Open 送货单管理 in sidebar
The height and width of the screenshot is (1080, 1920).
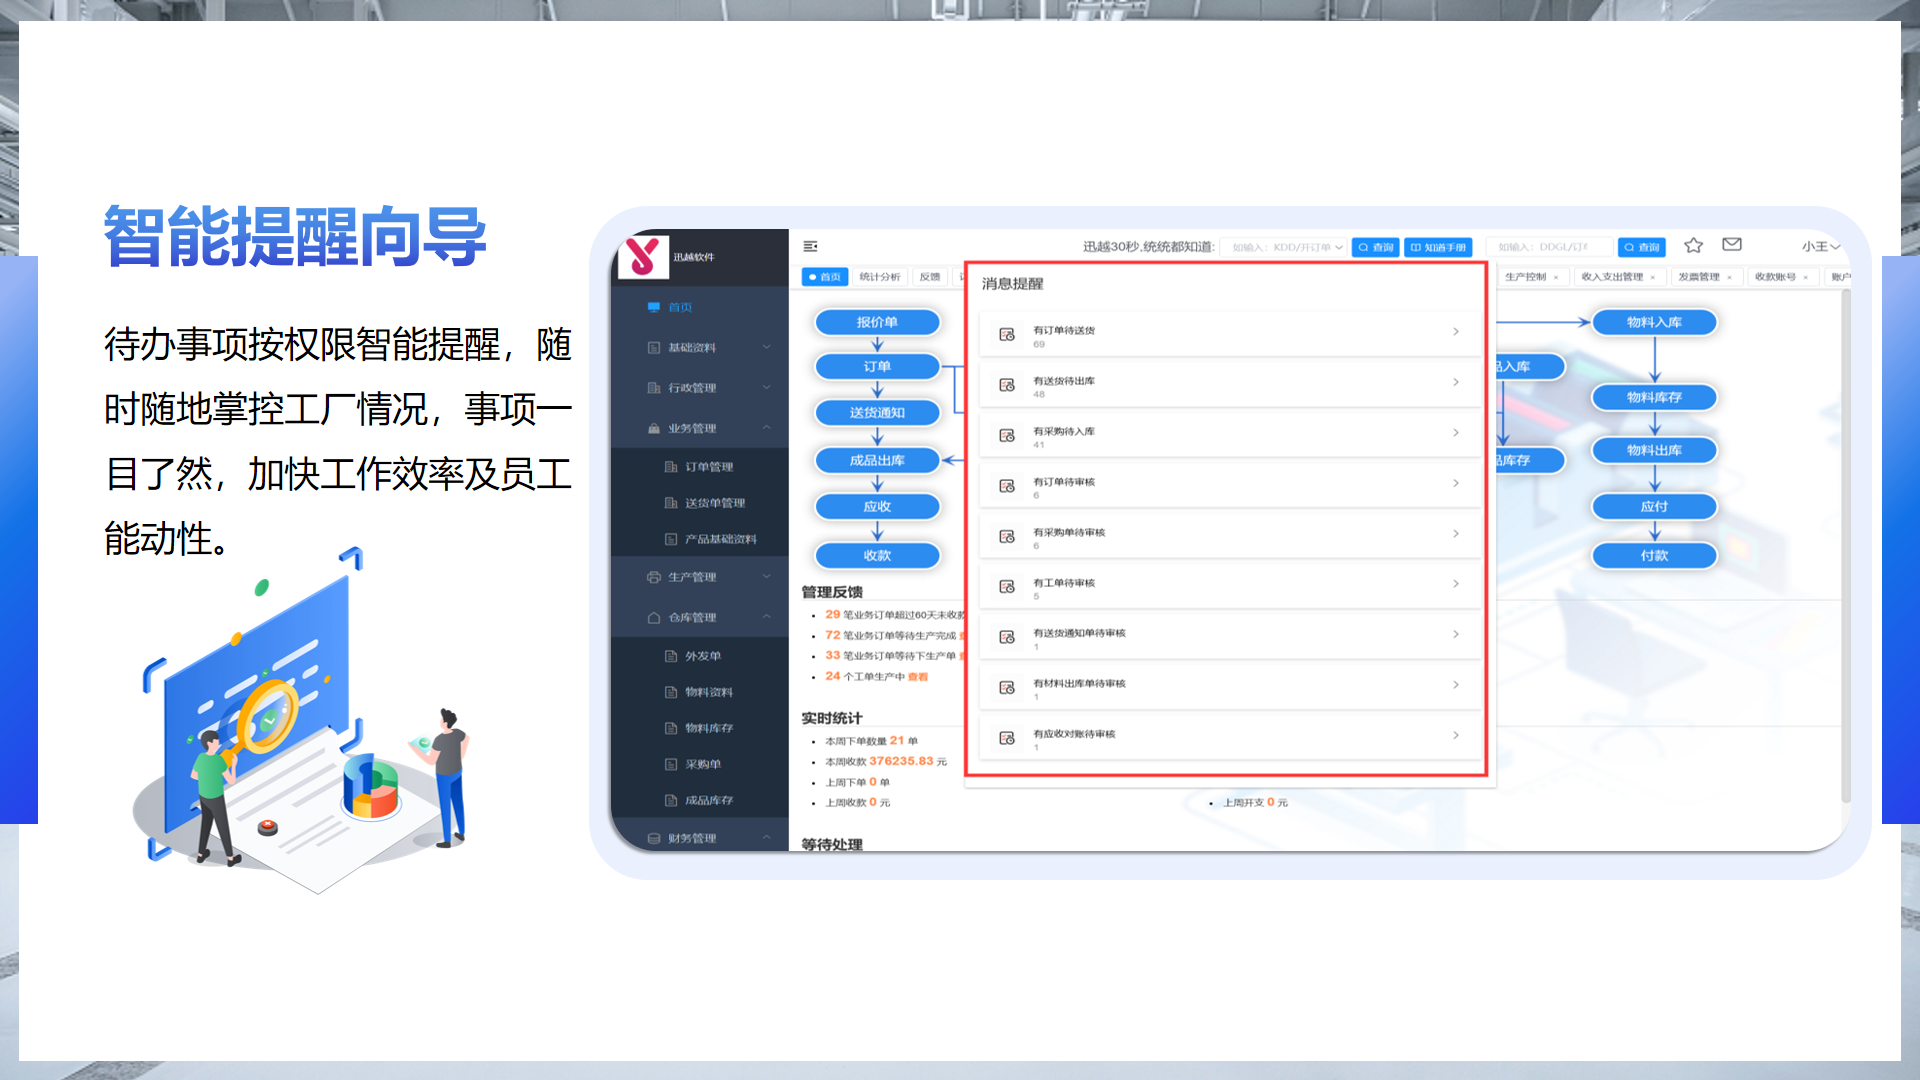pos(715,503)
